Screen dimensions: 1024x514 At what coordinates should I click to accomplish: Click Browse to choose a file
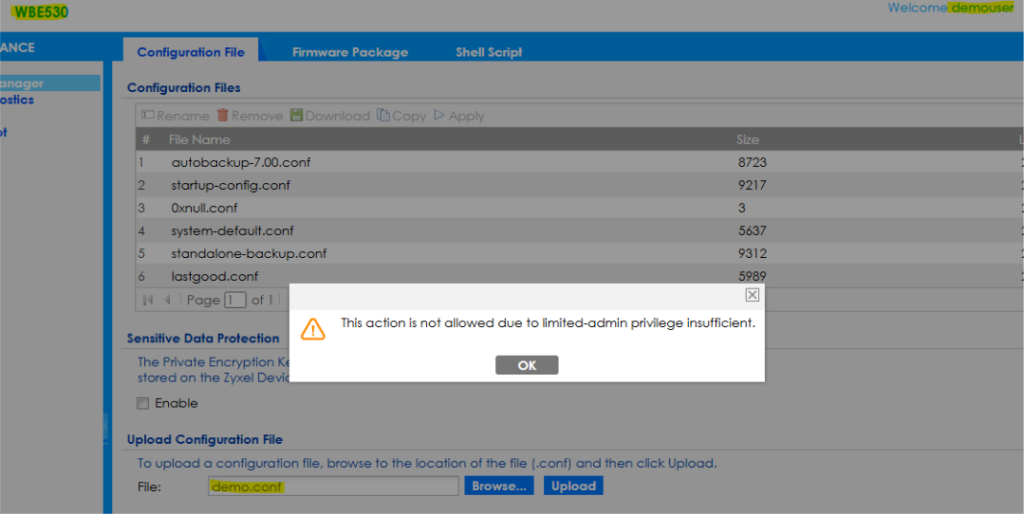(x=499, y=486)
